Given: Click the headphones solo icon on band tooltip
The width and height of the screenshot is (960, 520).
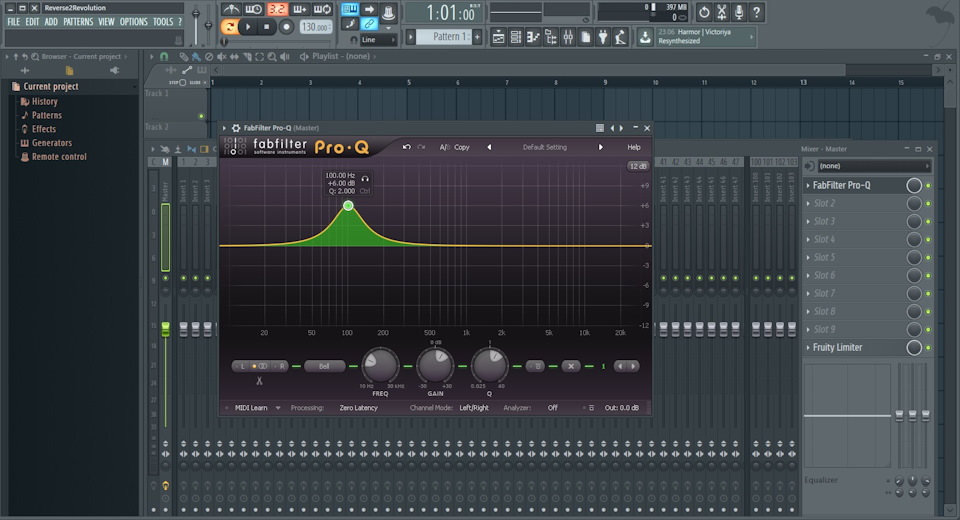Looking at the screenshot, I should coord(365,179).
